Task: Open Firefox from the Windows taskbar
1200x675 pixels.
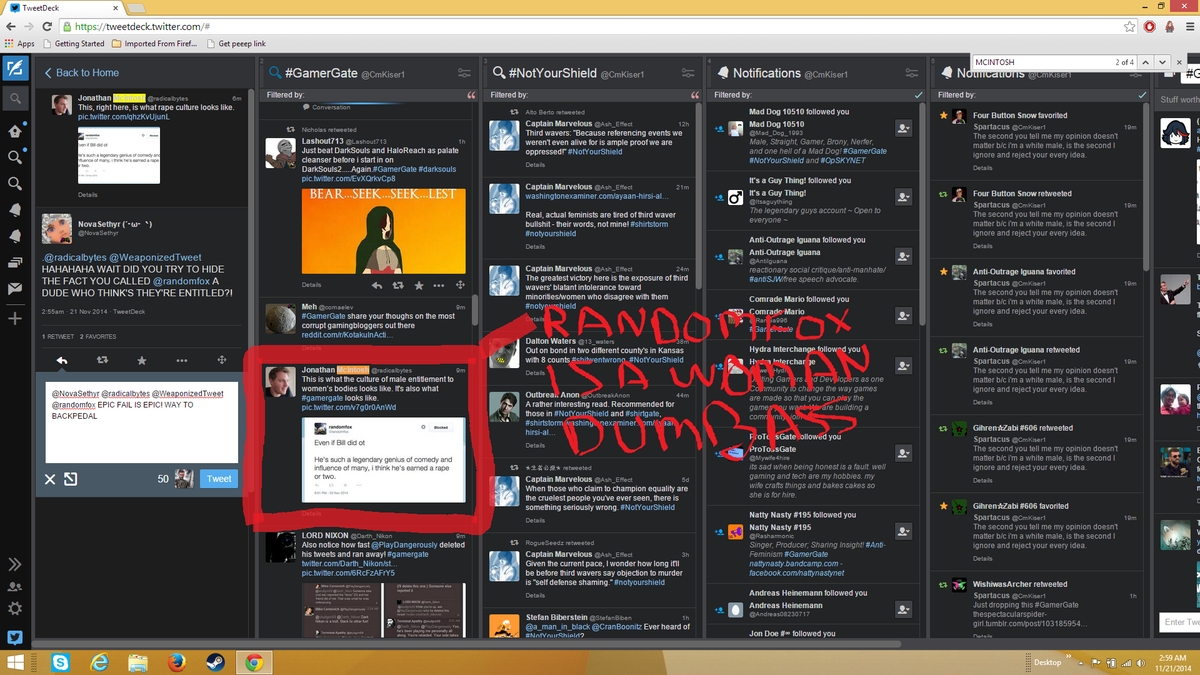Action: pos(177,662)
